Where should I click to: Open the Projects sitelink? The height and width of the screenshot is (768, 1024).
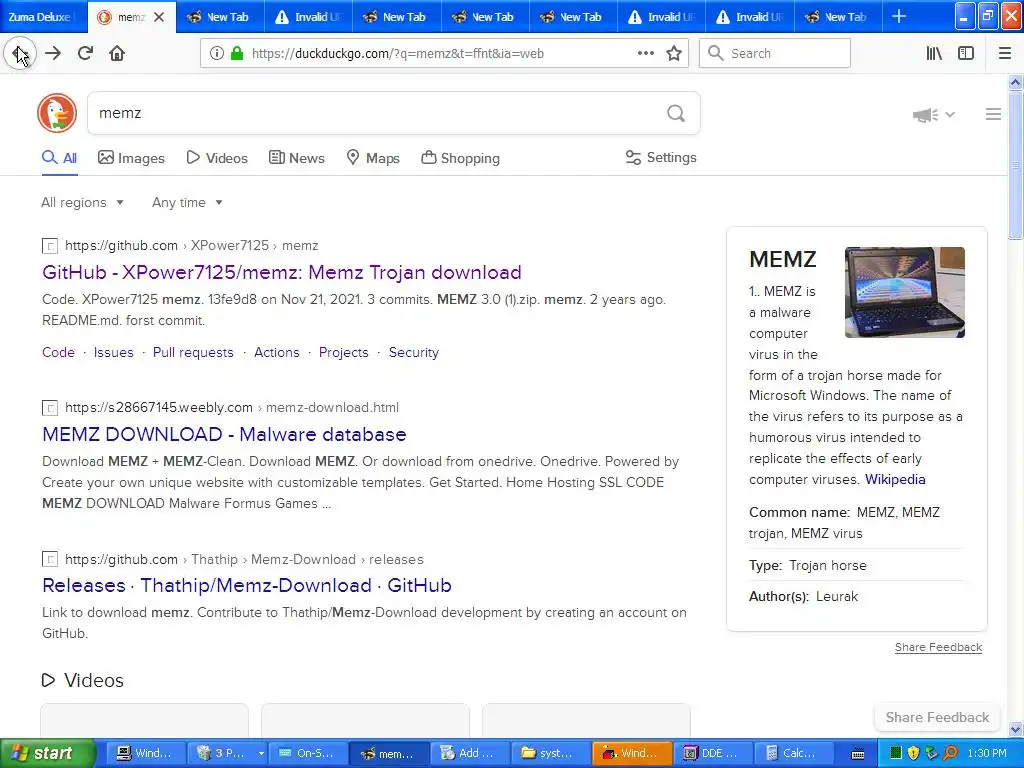point(344,353)
